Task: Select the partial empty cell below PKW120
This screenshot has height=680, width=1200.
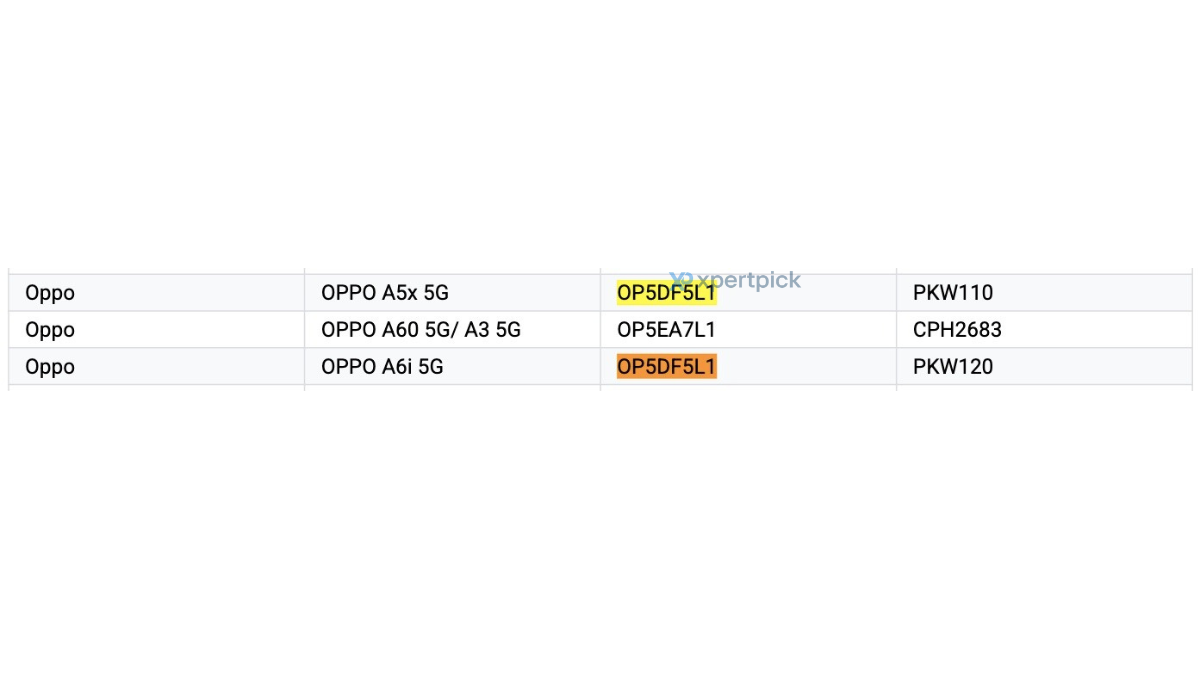Action: 1044,388
